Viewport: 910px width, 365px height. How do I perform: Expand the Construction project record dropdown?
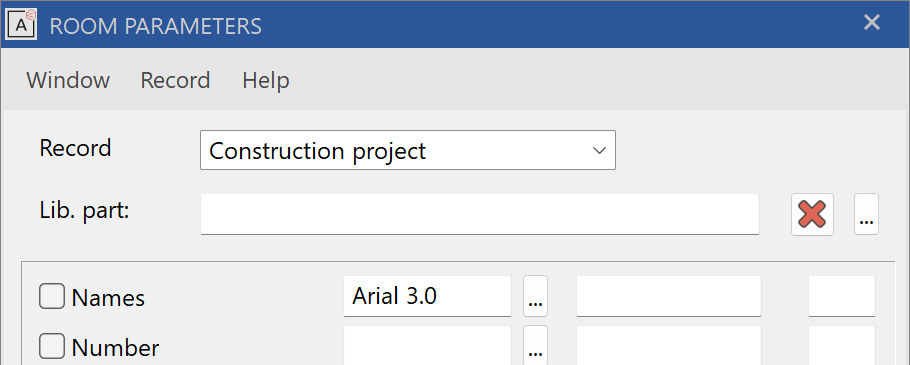(x=407, y=150)
